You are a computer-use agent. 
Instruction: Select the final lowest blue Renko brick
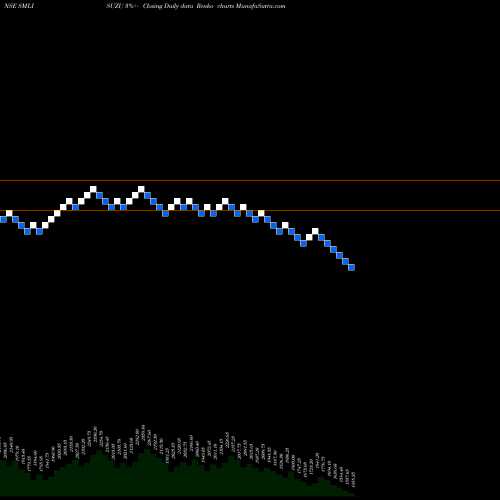[x=351, y=267]
